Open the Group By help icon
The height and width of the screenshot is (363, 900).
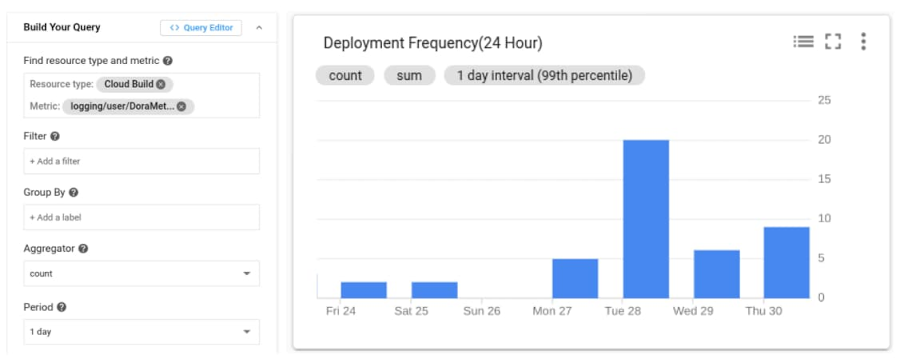[x=73, y=192]
